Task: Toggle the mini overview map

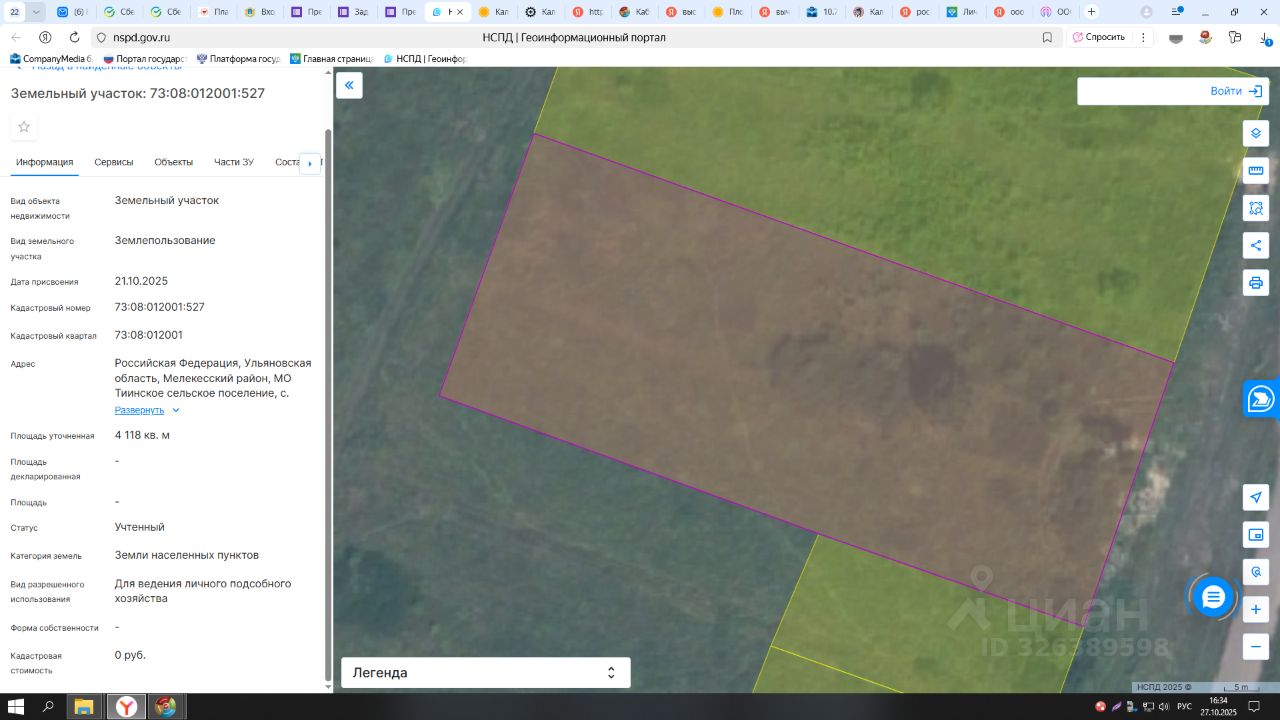Action: click(x=1256, y=535)
